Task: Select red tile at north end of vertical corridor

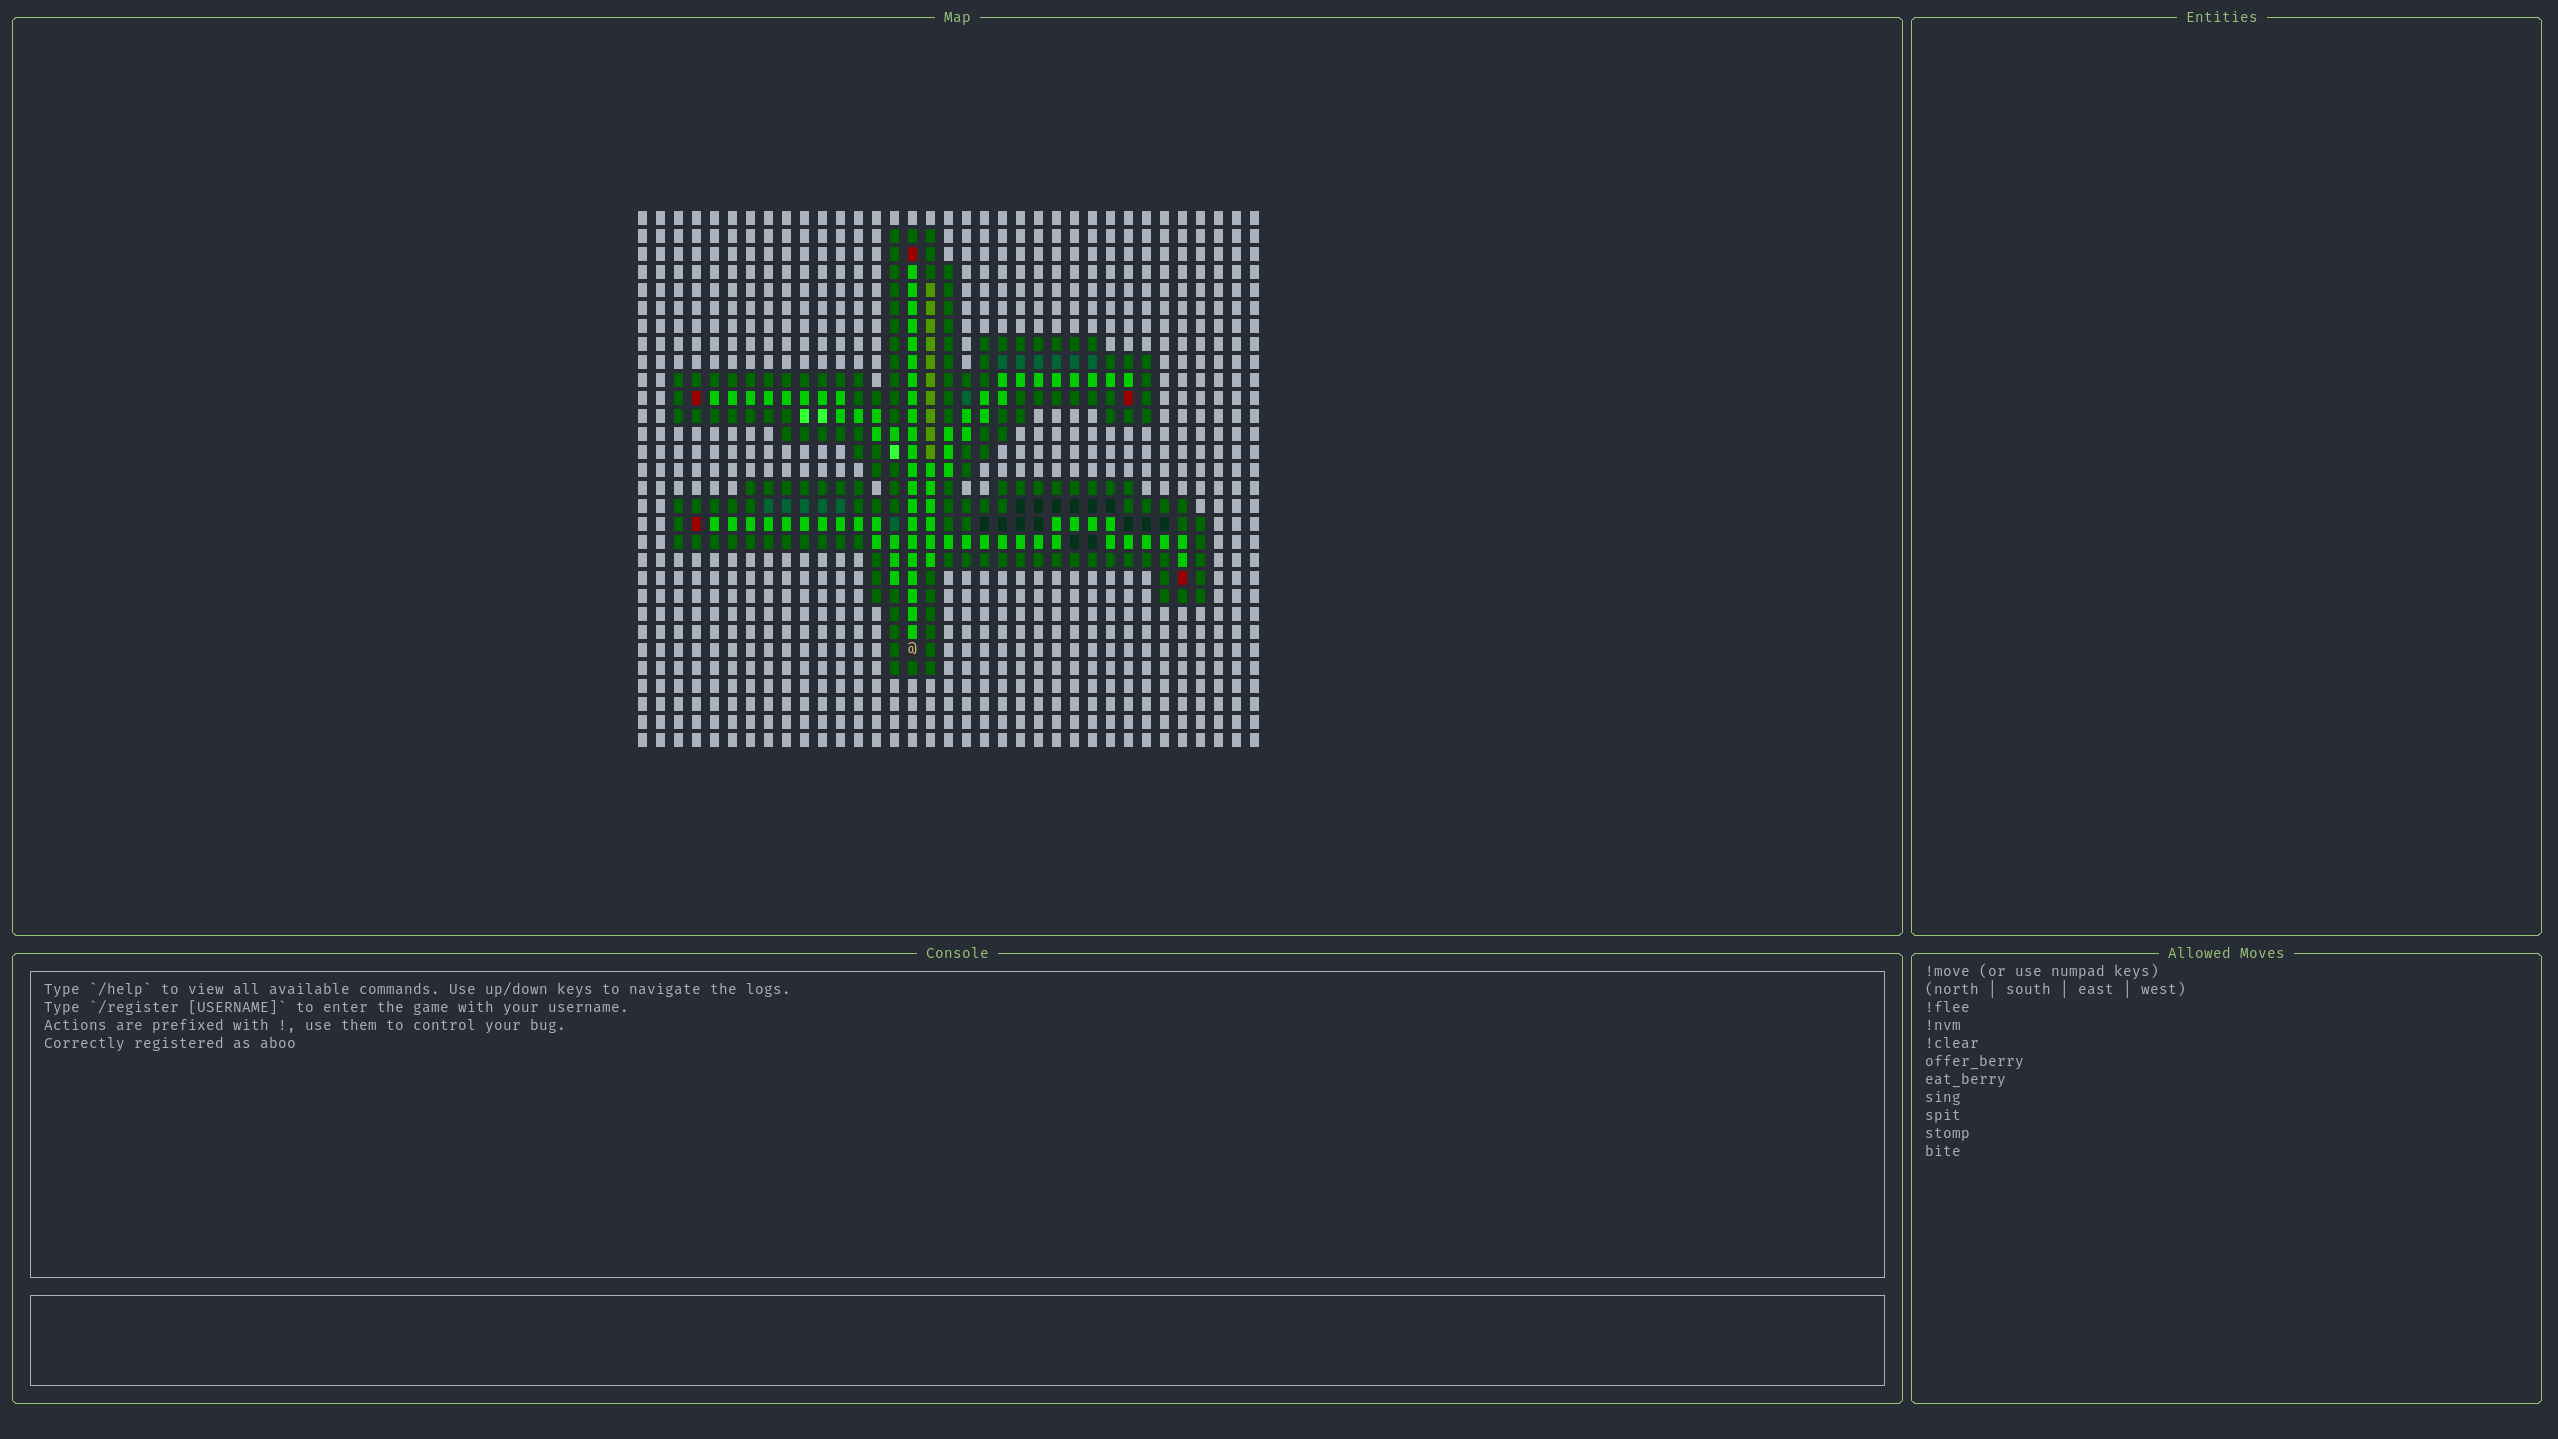Action: 912,254
